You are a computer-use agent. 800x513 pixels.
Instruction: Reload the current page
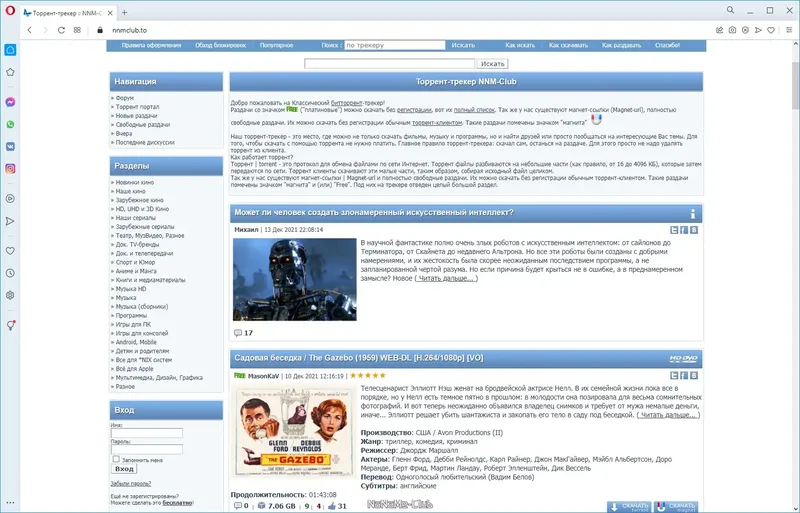(x=61, y=30)
